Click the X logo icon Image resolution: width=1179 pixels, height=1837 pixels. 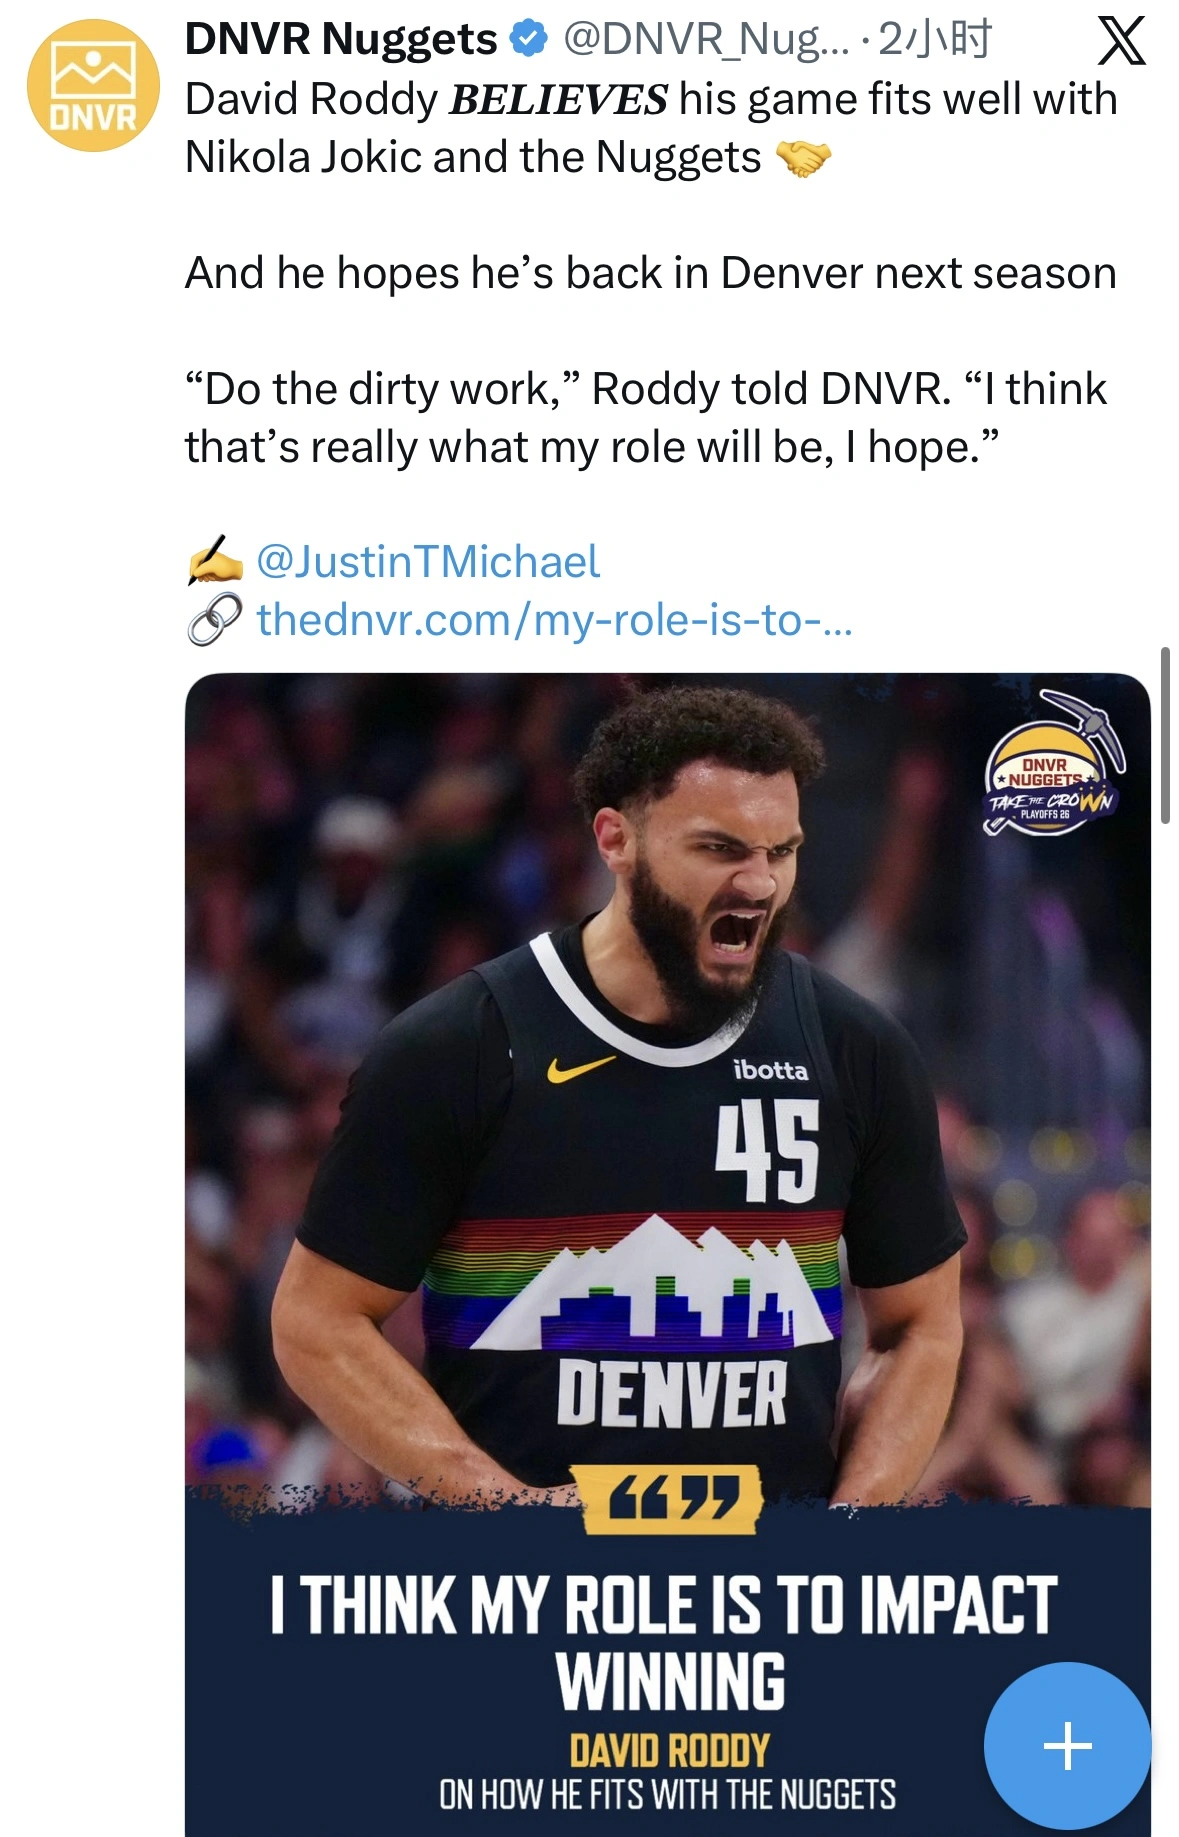point(1121,42)
